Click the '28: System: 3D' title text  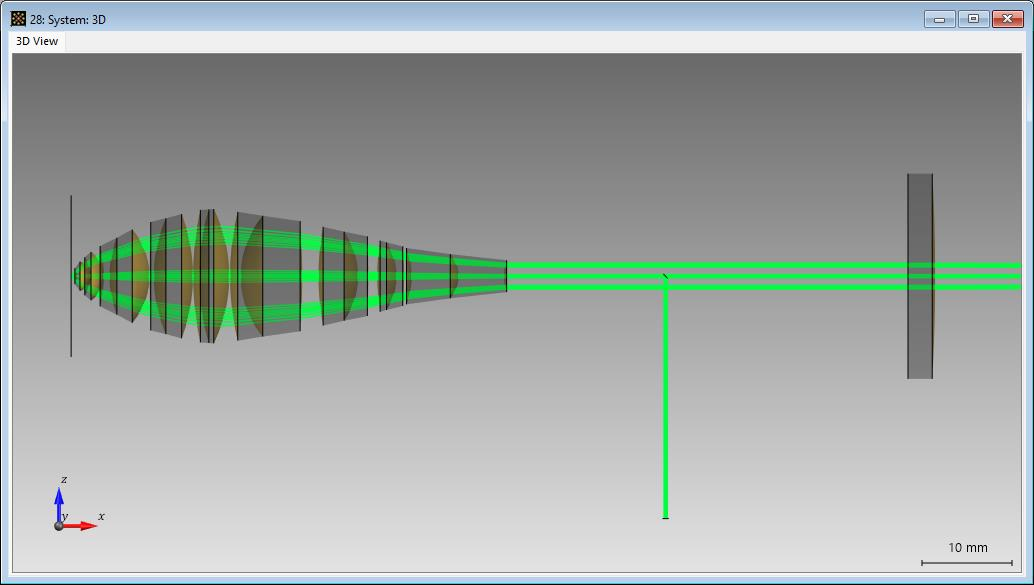click(68, 20)
